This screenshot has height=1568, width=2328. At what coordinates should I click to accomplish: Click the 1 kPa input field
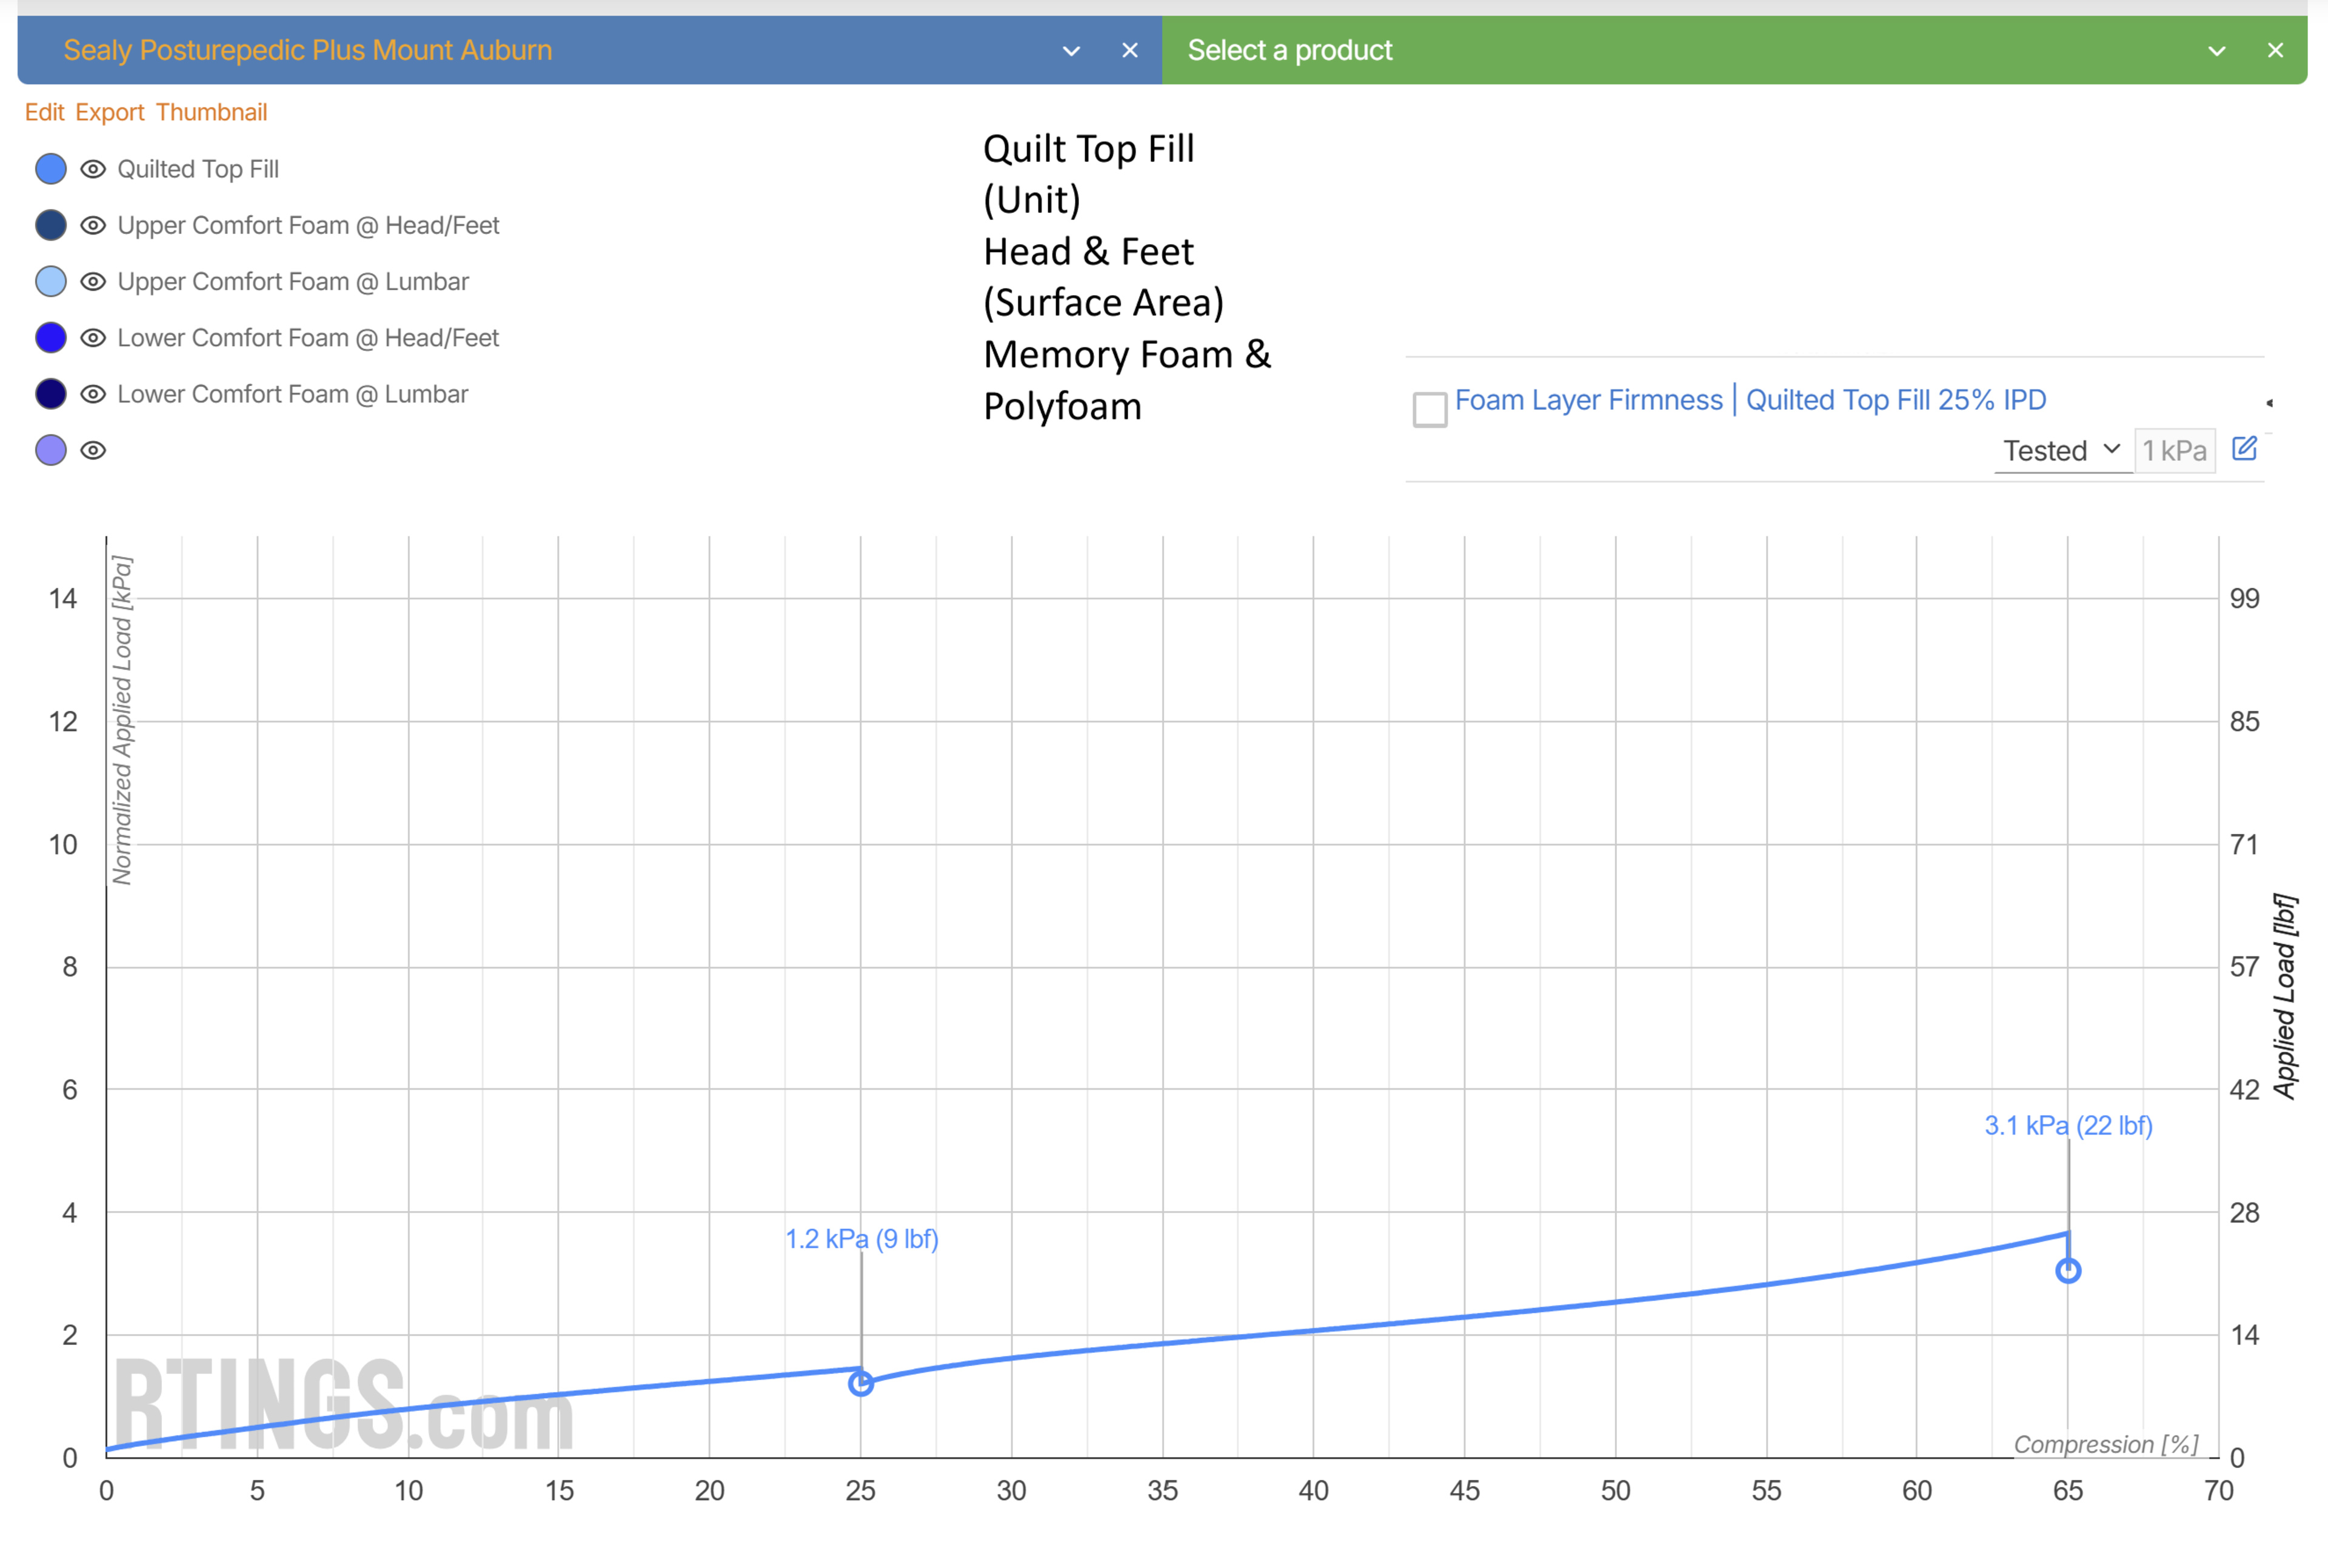[x=2174, y=451]
